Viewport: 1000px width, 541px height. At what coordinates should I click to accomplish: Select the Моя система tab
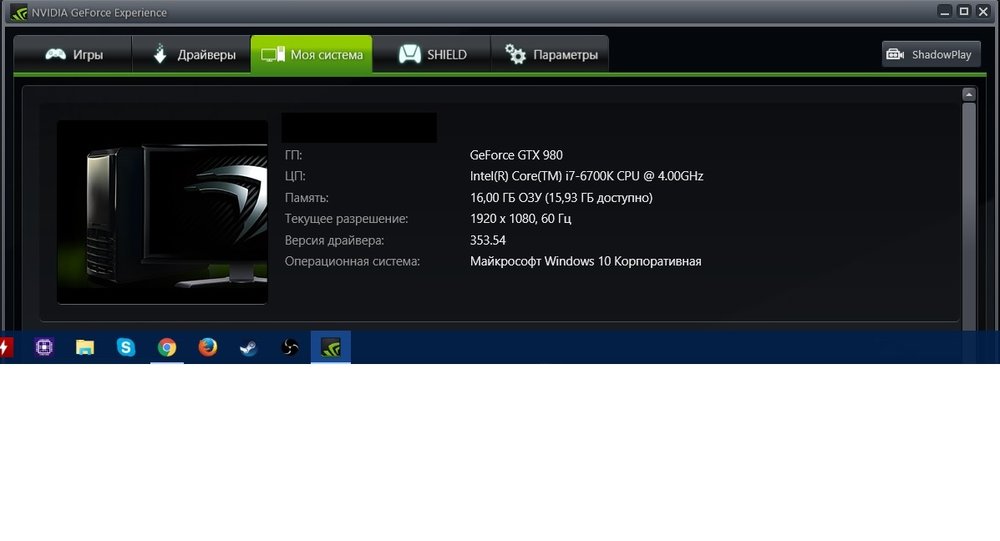pos(311,55)
